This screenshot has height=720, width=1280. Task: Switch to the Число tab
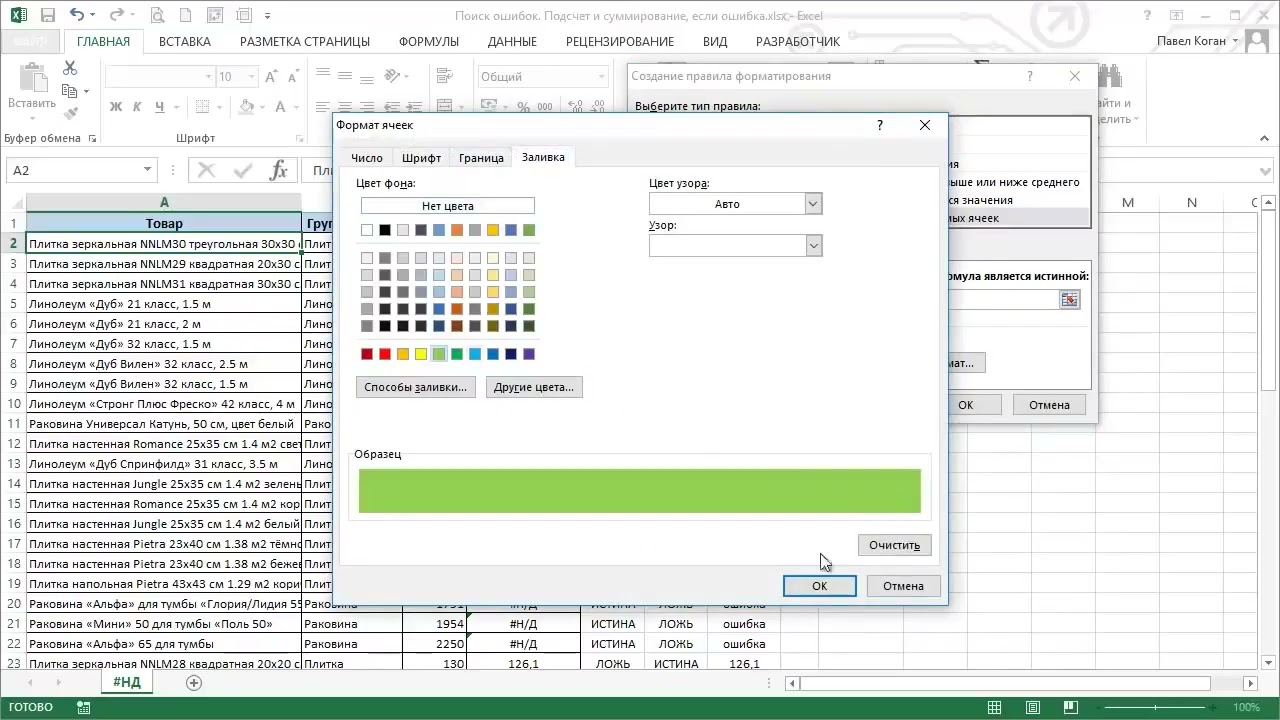tap(366, 158)
